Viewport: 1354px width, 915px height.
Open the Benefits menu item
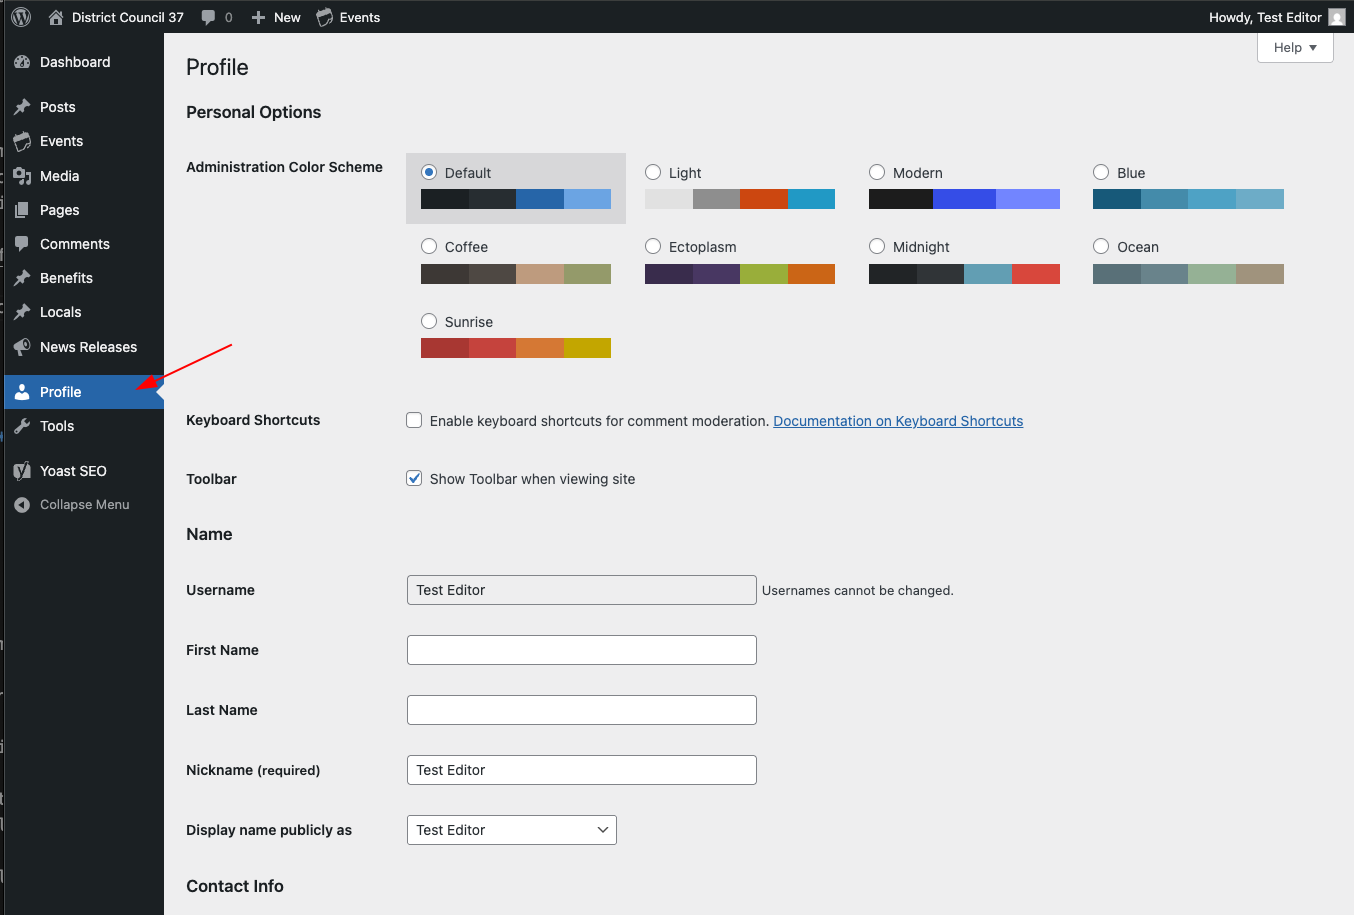(66, 277)
